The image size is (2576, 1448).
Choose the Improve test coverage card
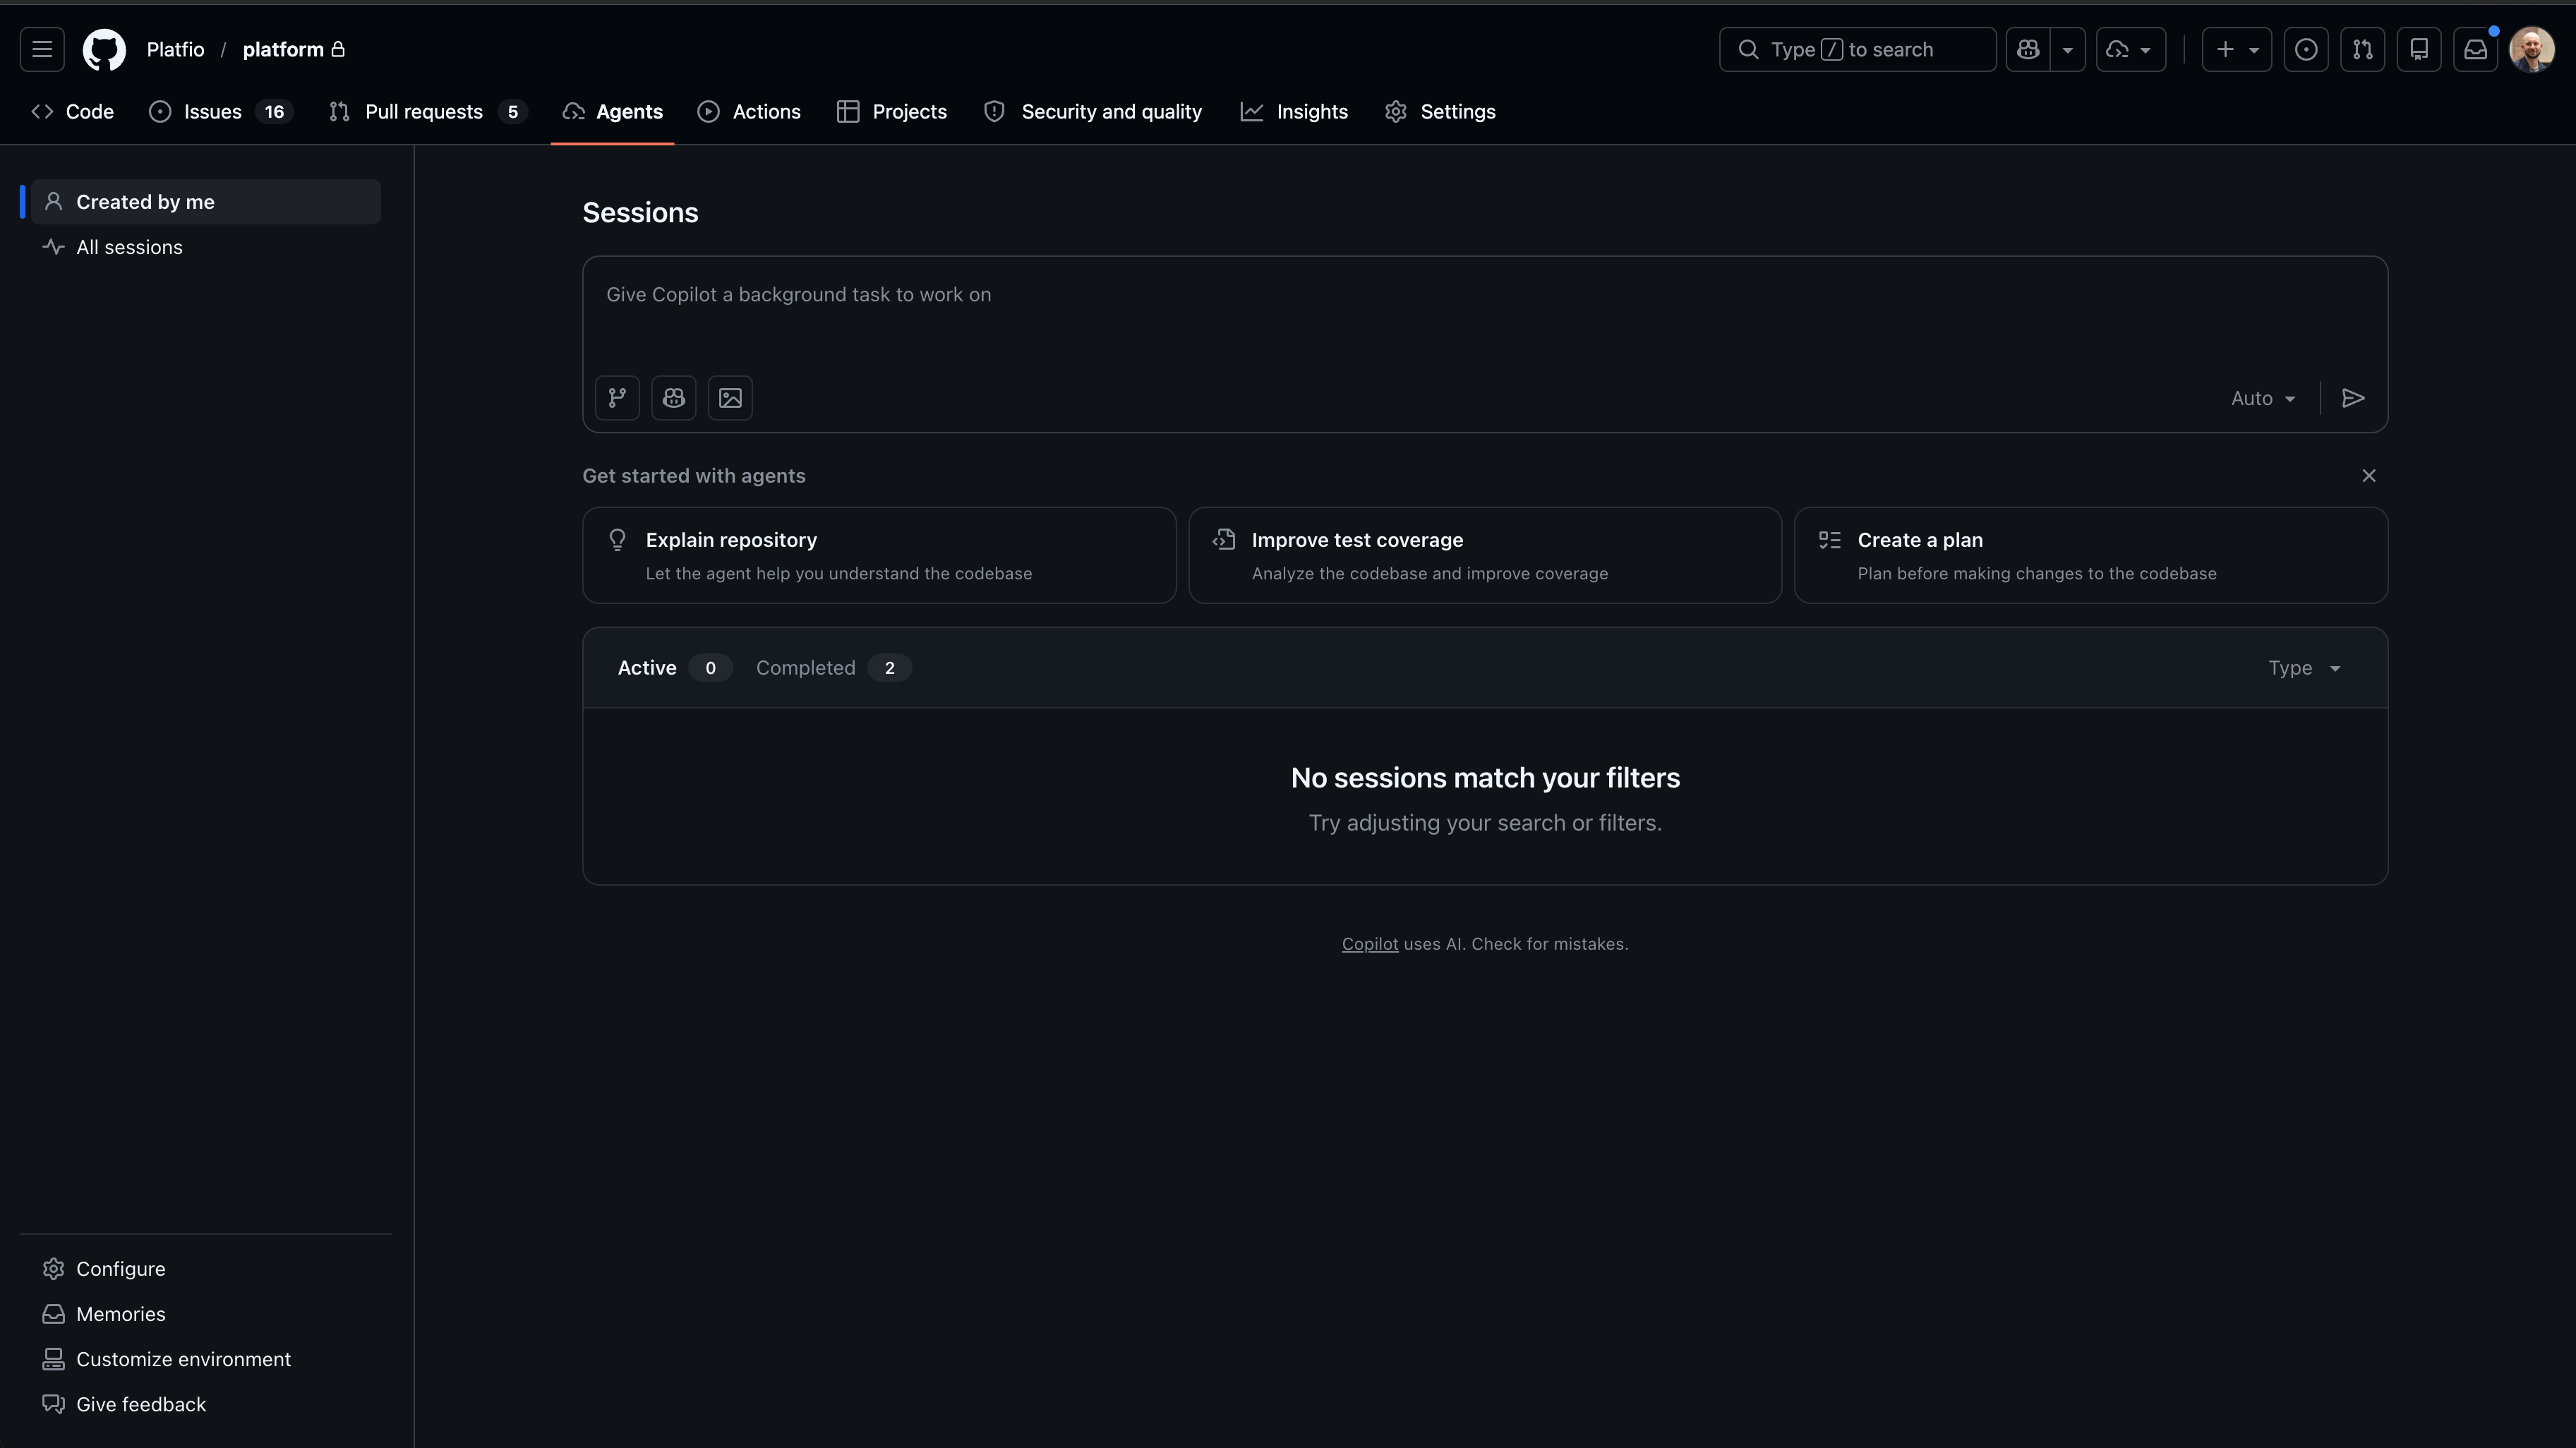pos(1485,555)
